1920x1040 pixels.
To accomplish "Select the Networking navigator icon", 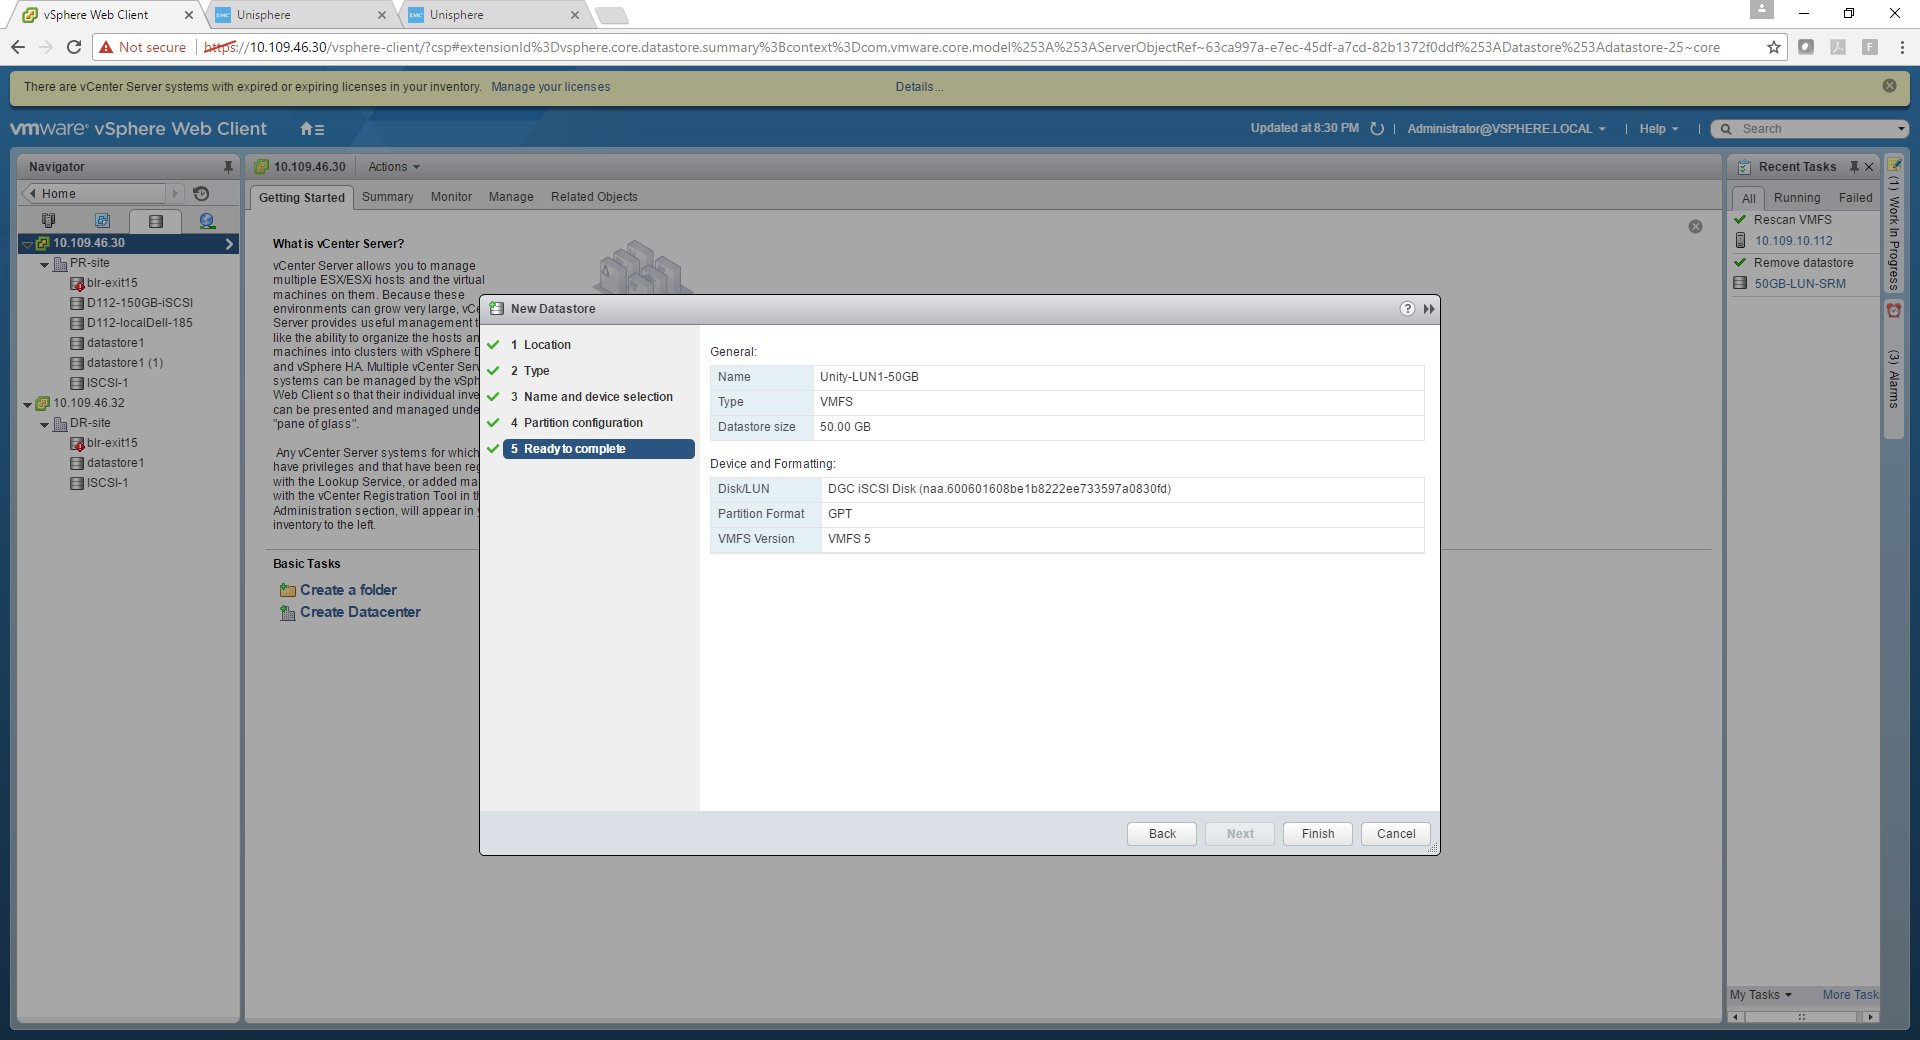I will click(207, 221).
